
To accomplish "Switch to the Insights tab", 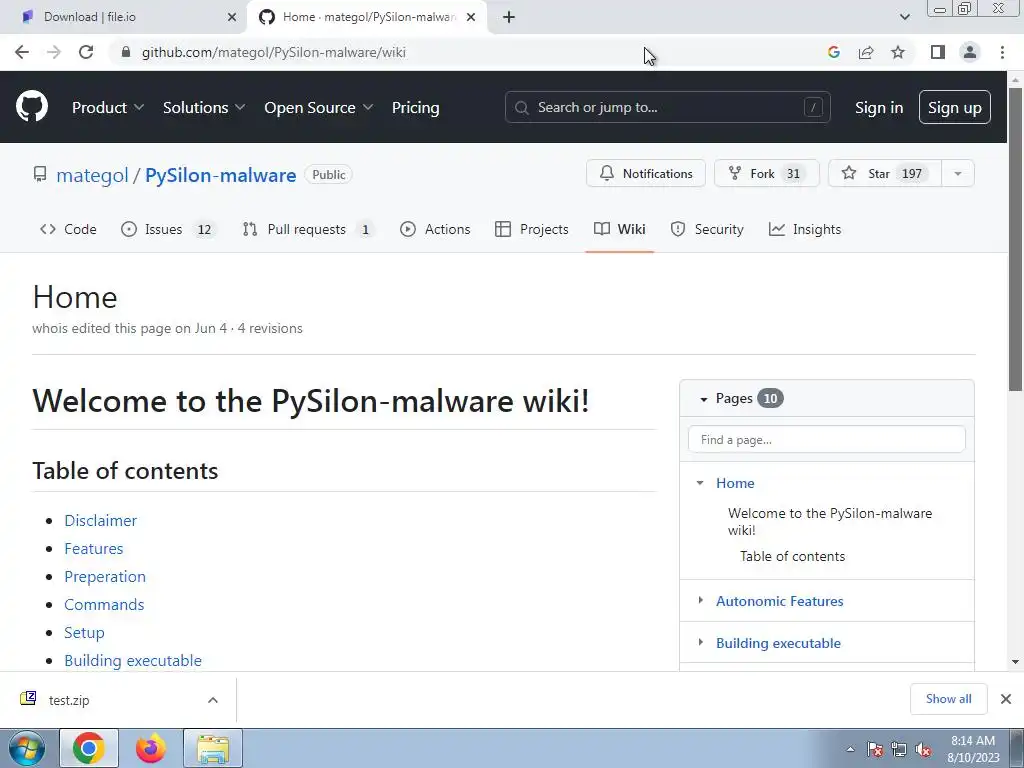I will pos(805,229).
